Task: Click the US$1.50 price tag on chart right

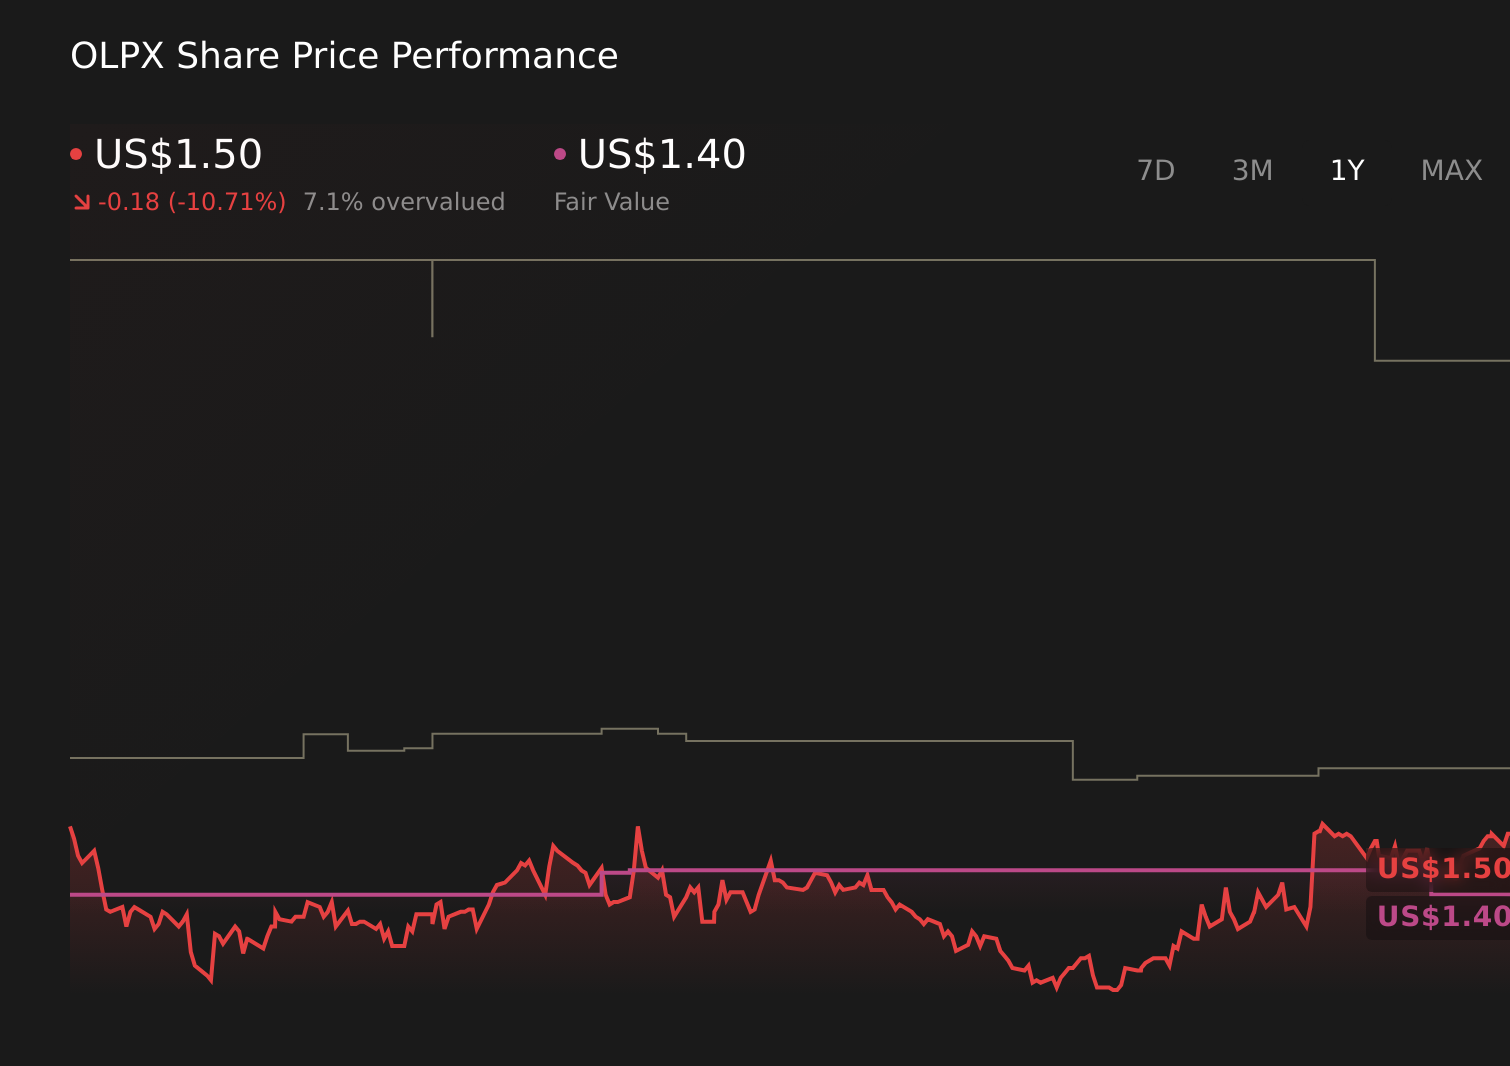Action: [1440, 869]
